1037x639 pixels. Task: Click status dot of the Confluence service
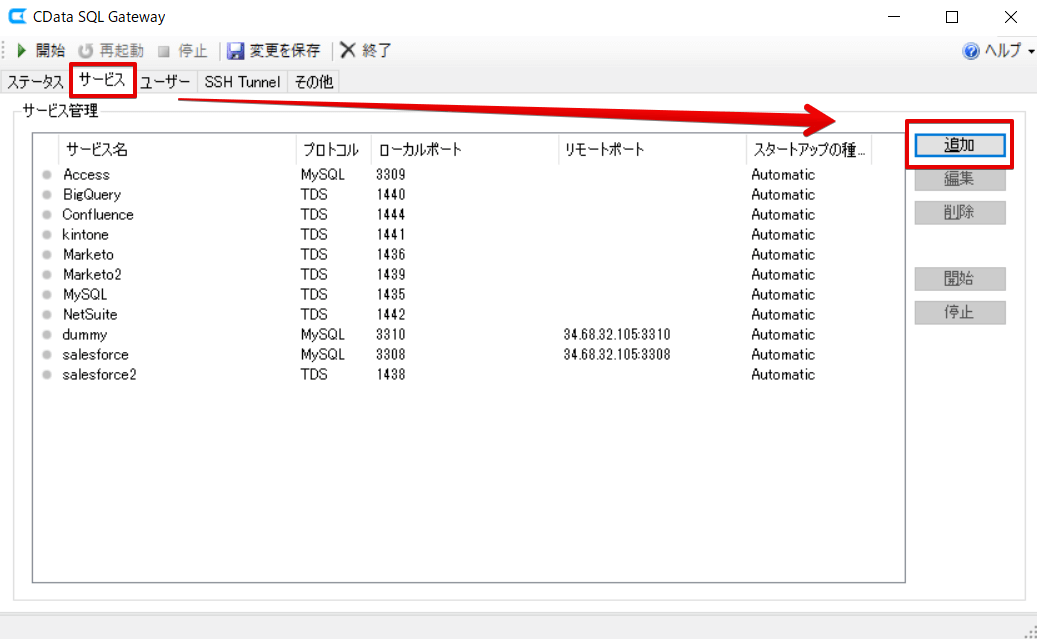[47, 214]
